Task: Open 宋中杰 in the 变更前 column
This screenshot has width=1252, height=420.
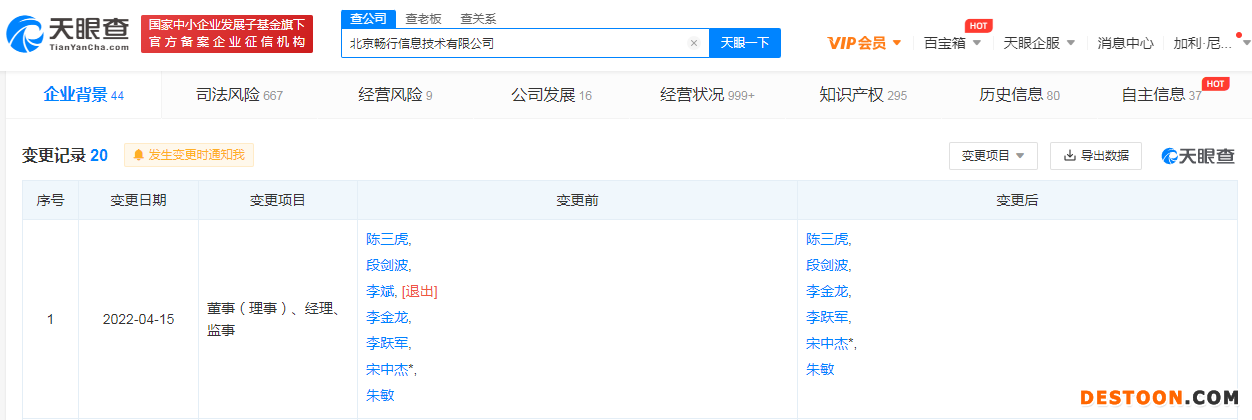Action: click(390, 369)
